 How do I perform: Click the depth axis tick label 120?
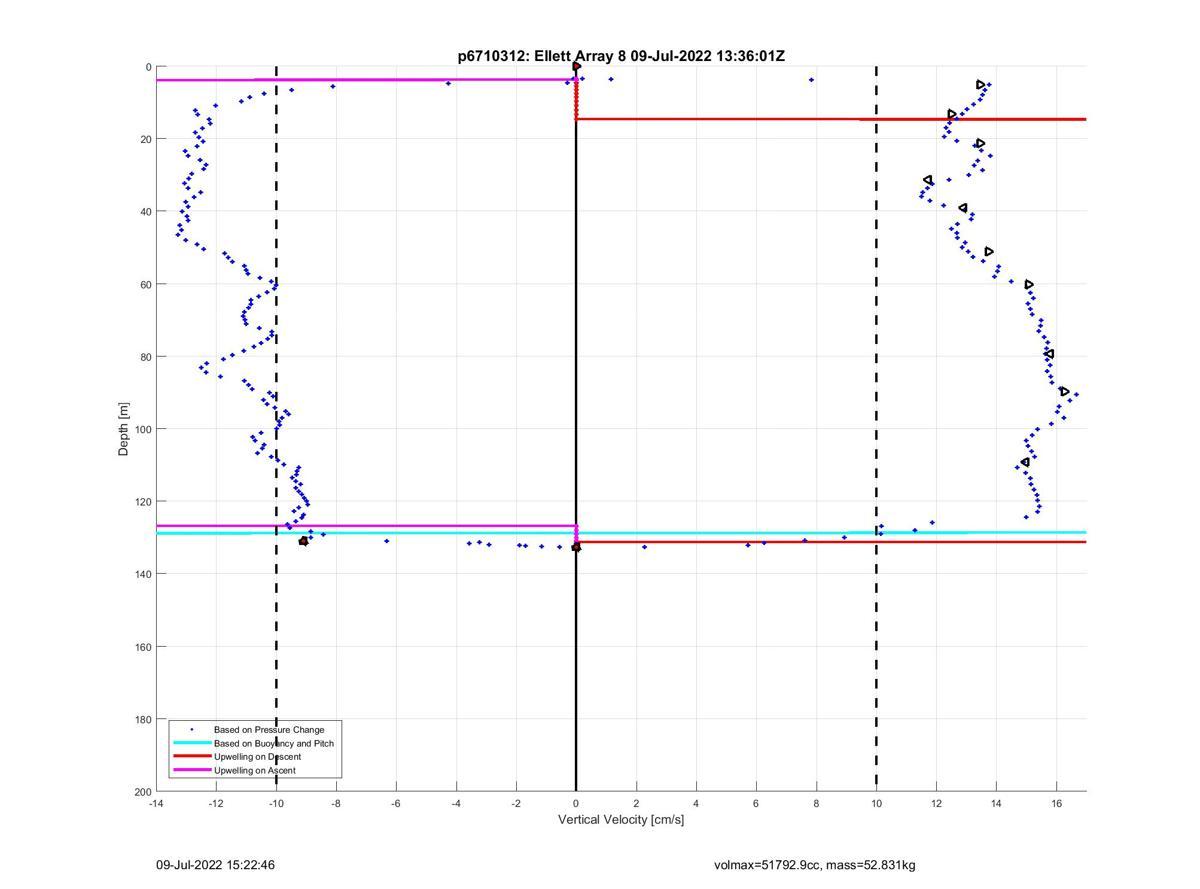pyautogui.click(x=142, y=502)
